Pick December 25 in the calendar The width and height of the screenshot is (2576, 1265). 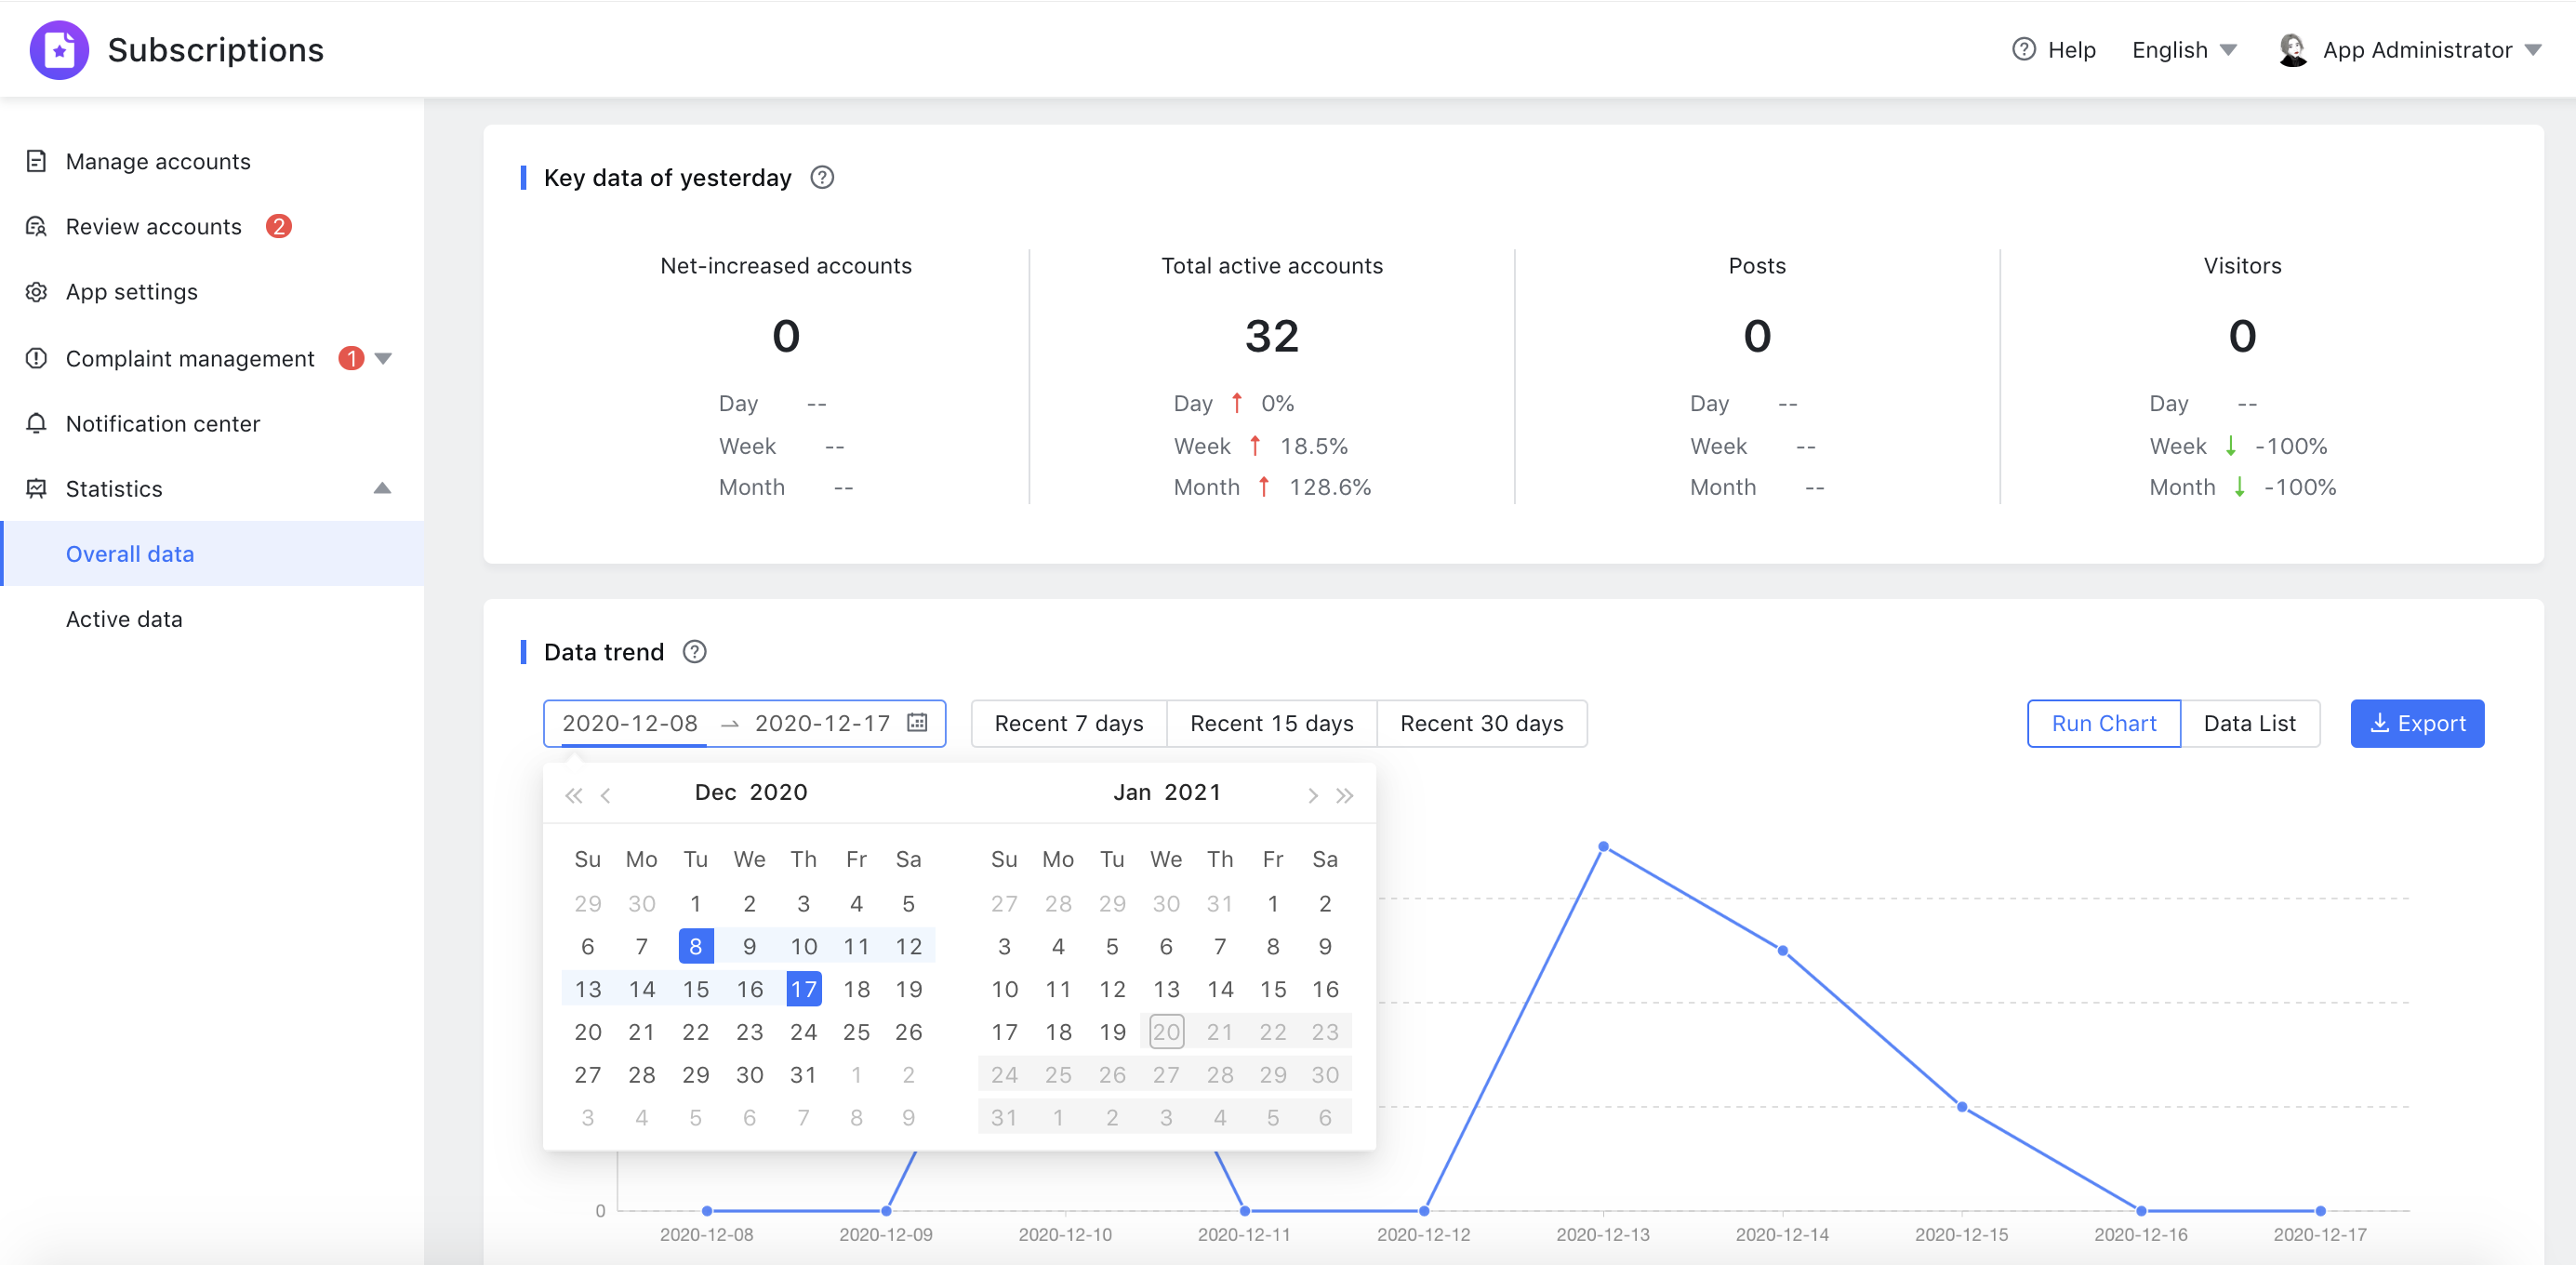click(856, 1032)
